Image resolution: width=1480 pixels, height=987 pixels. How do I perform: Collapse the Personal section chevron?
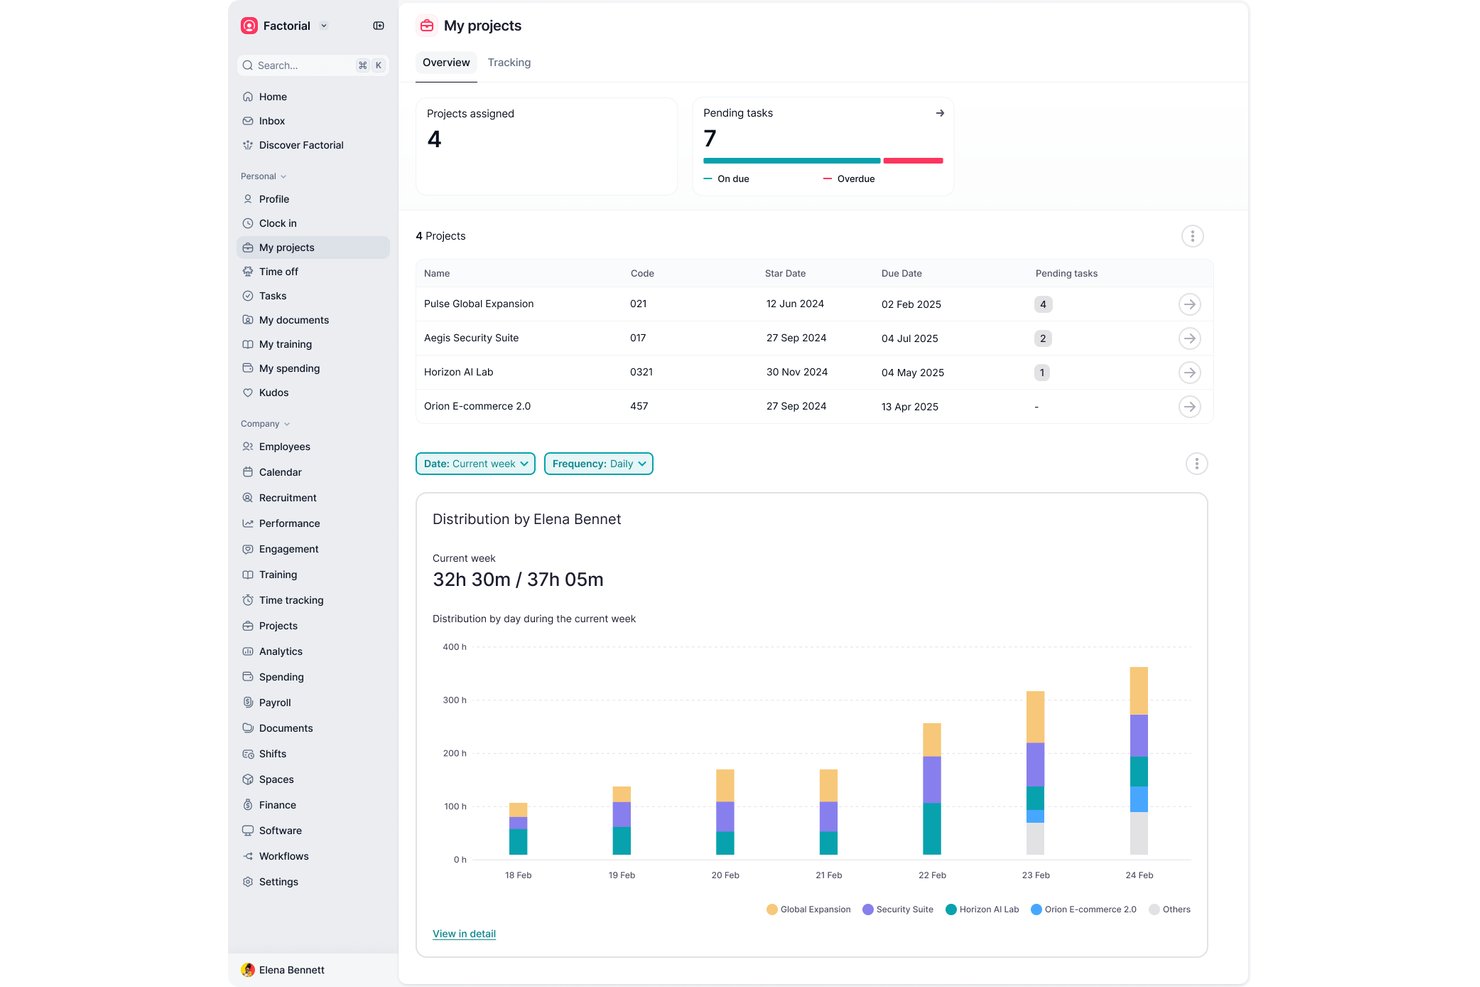[x=284, y=177]
